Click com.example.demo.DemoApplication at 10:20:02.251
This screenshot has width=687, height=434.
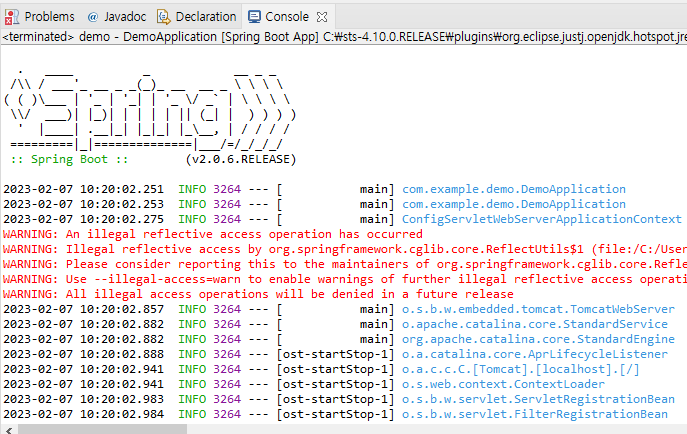click(x=514, y=189)
